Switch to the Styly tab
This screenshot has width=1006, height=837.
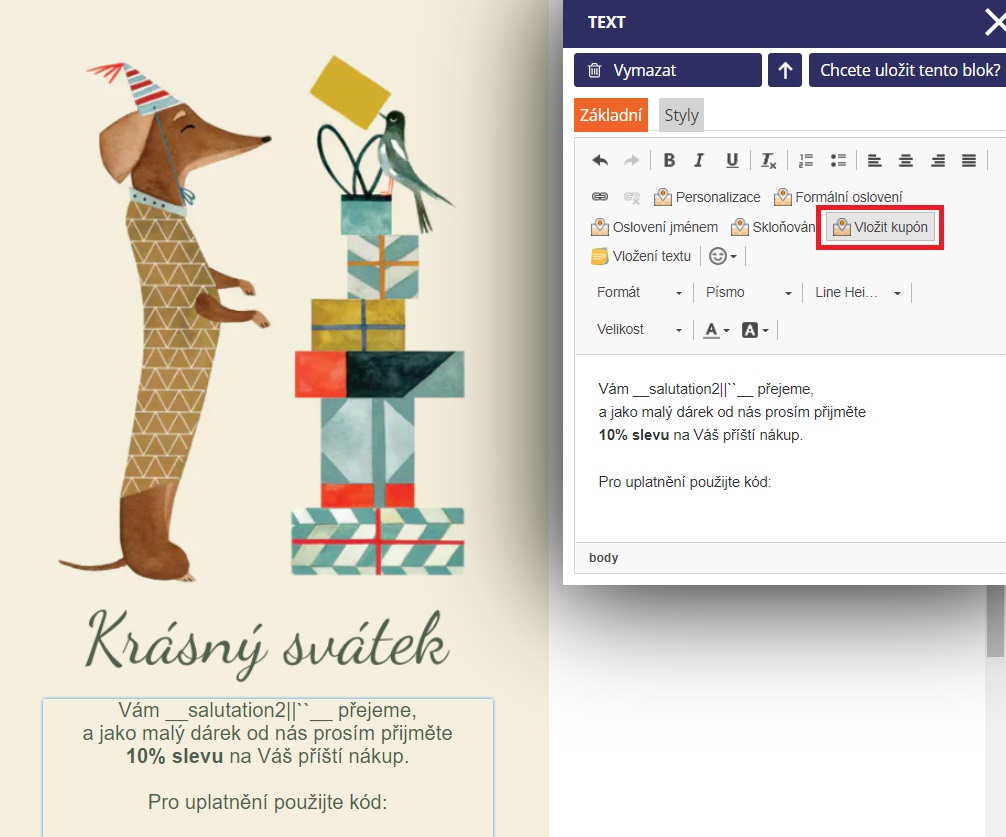pyautogui.click(x=681, y=115)
